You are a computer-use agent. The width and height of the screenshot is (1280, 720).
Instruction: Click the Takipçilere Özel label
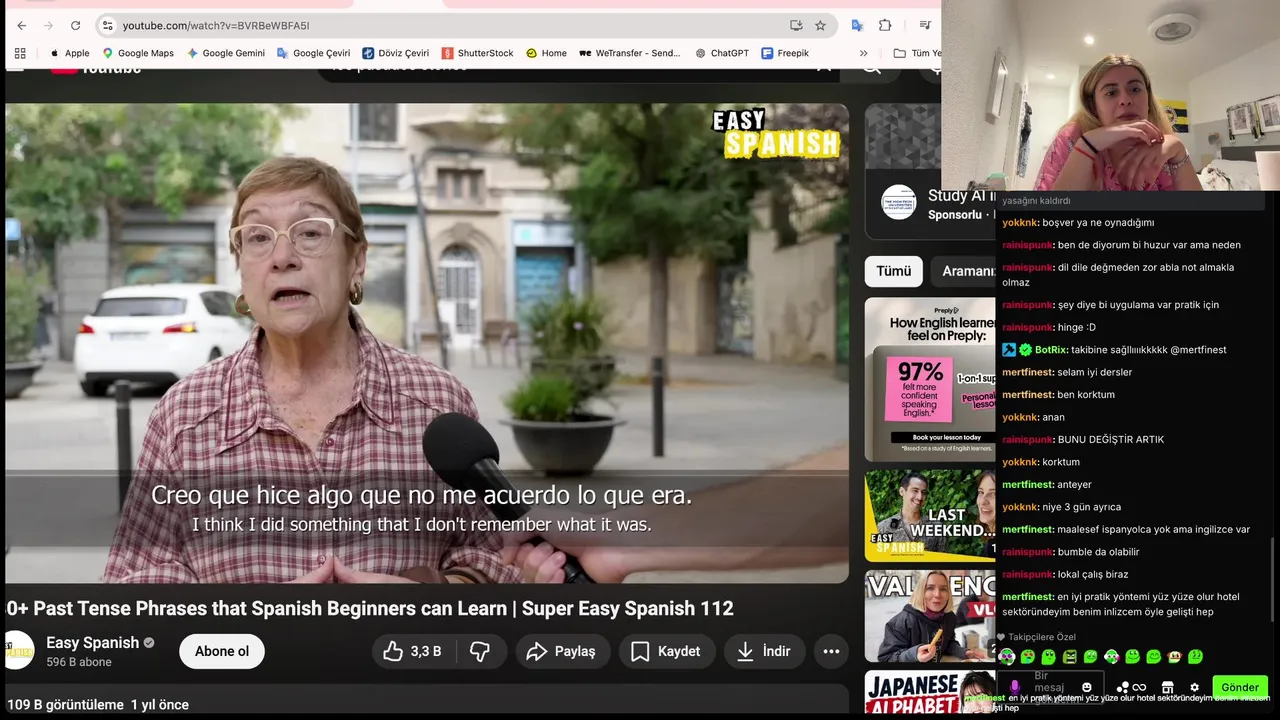(x=1042, y=637)
